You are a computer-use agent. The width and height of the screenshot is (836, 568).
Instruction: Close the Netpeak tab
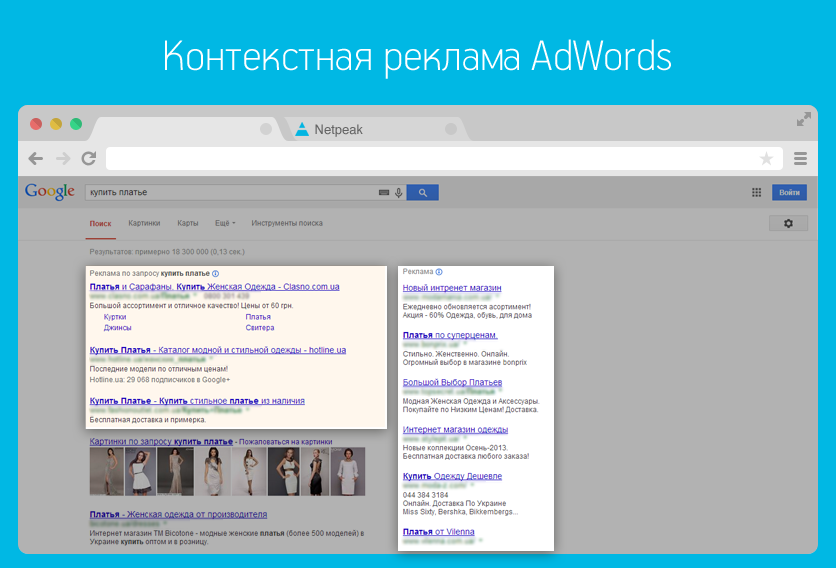(451, 129)
